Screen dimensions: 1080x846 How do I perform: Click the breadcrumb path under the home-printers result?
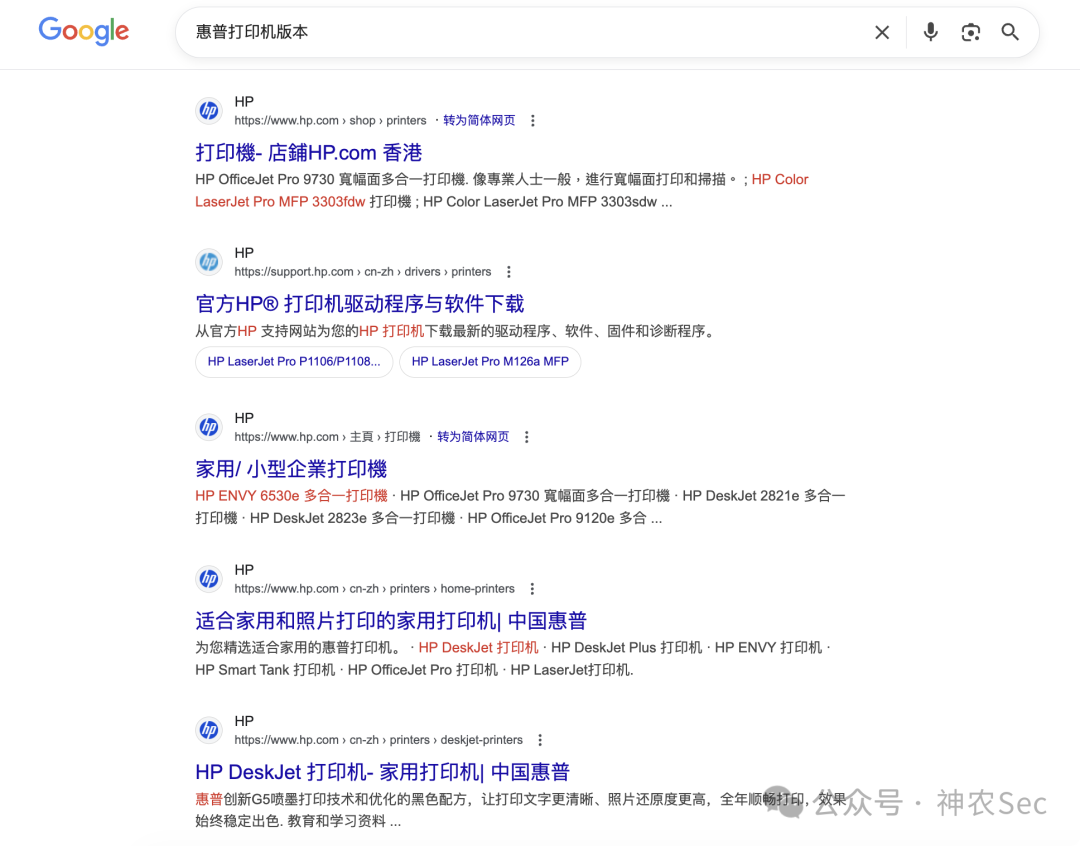coord(375,588)
